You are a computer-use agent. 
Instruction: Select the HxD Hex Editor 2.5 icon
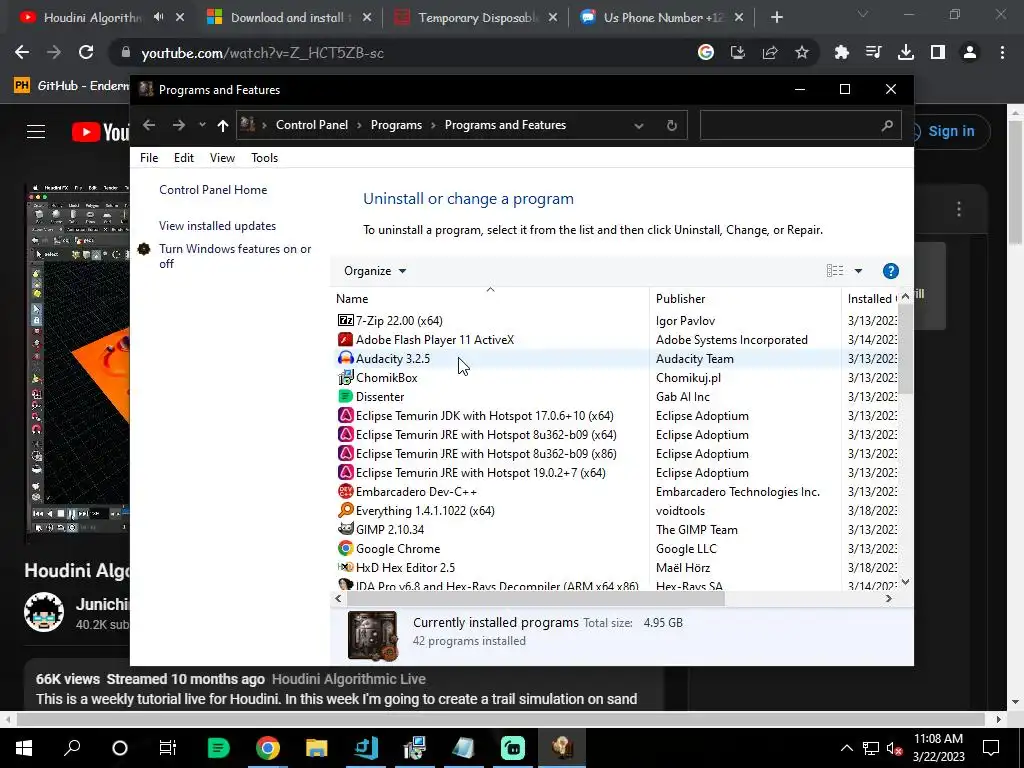[x=345, y=568]
